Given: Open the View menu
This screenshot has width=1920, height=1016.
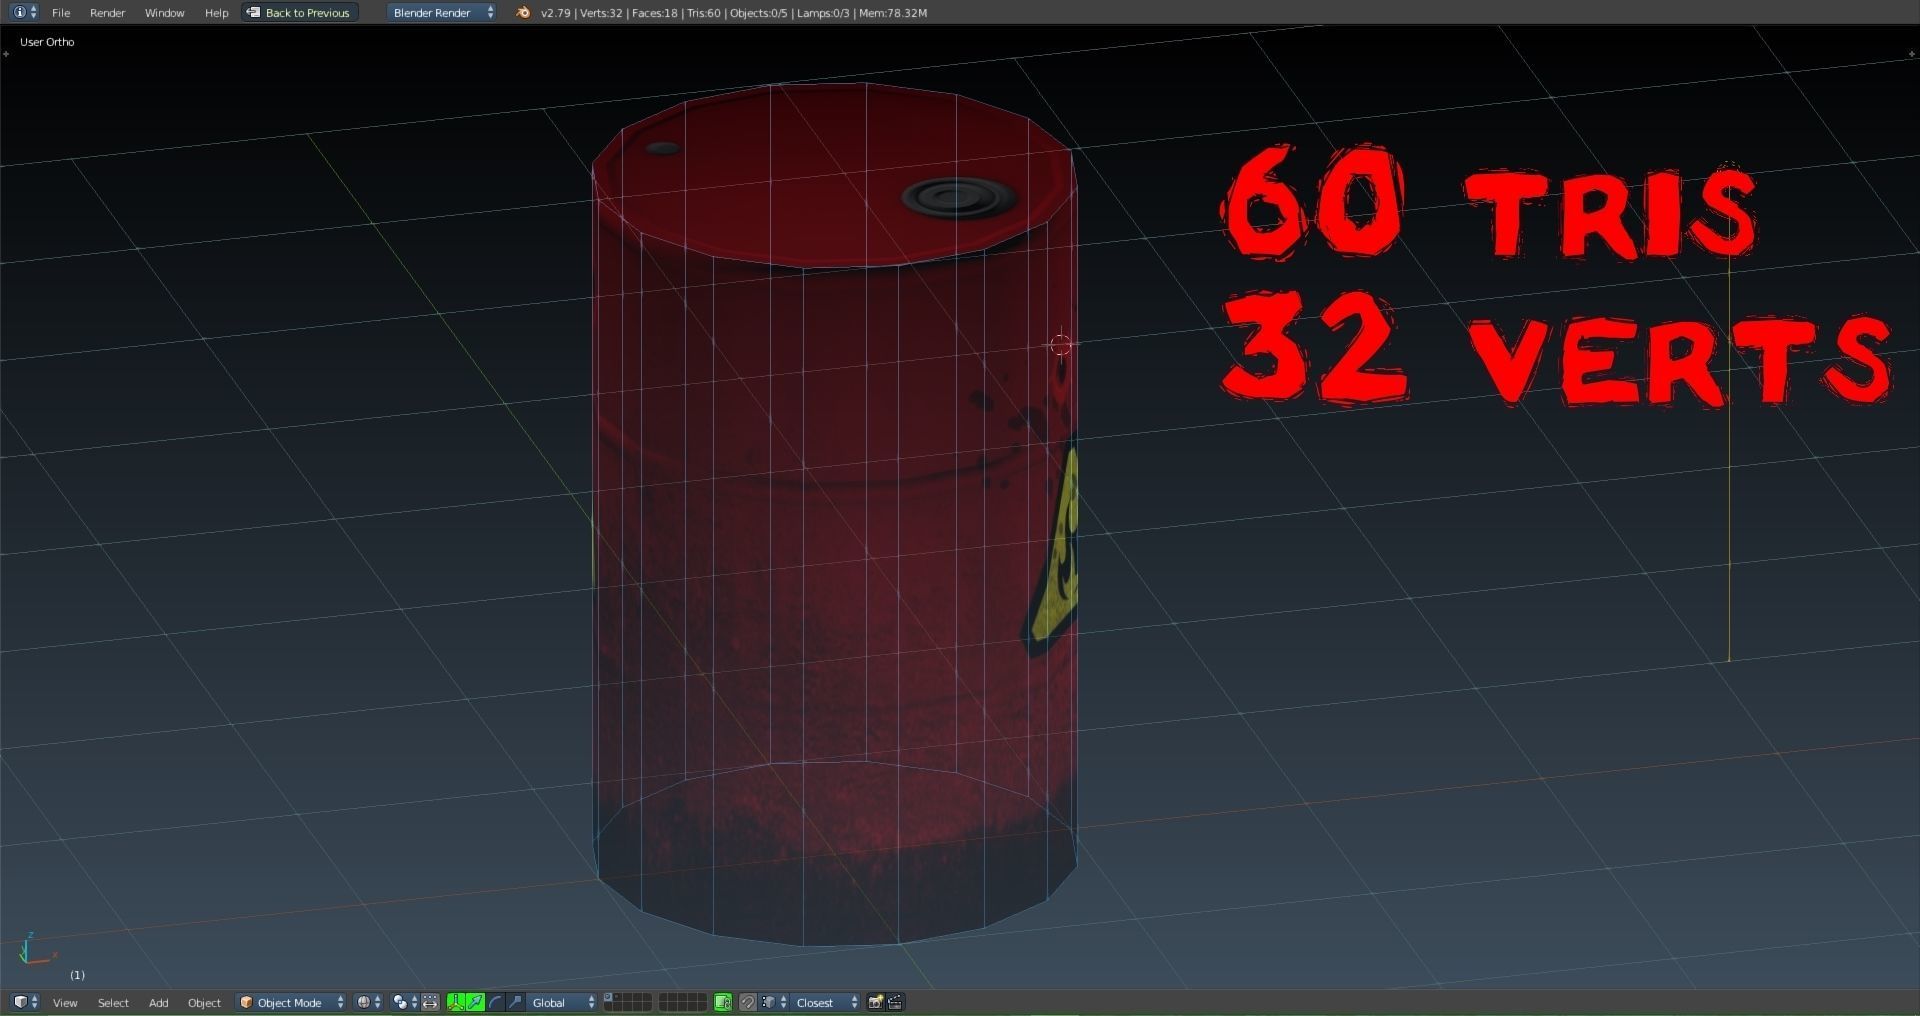Looking at the screenshot, I should (x=65, y=1003).
